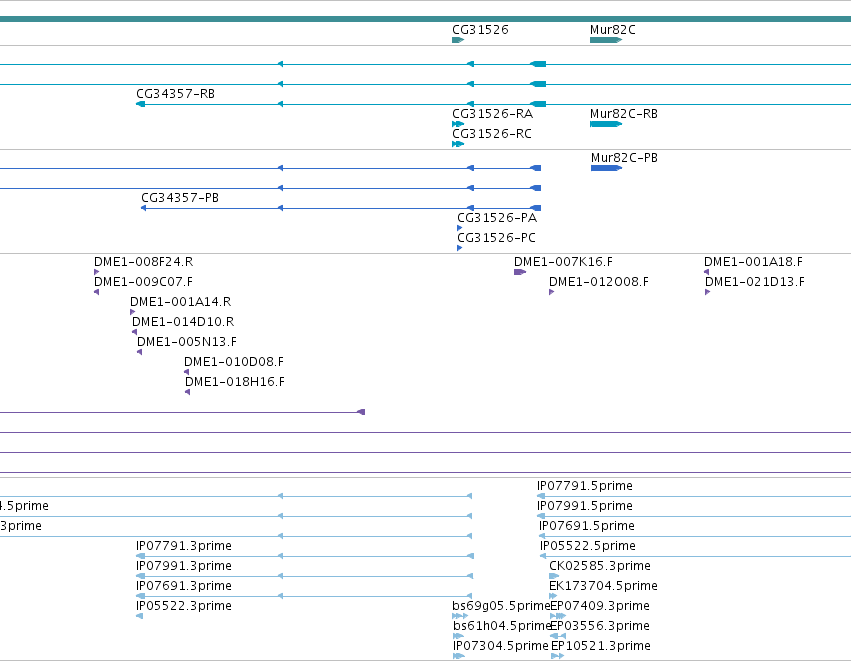
Task: Select the DME1-005N13.F label
Action: (x=187, y=342)
